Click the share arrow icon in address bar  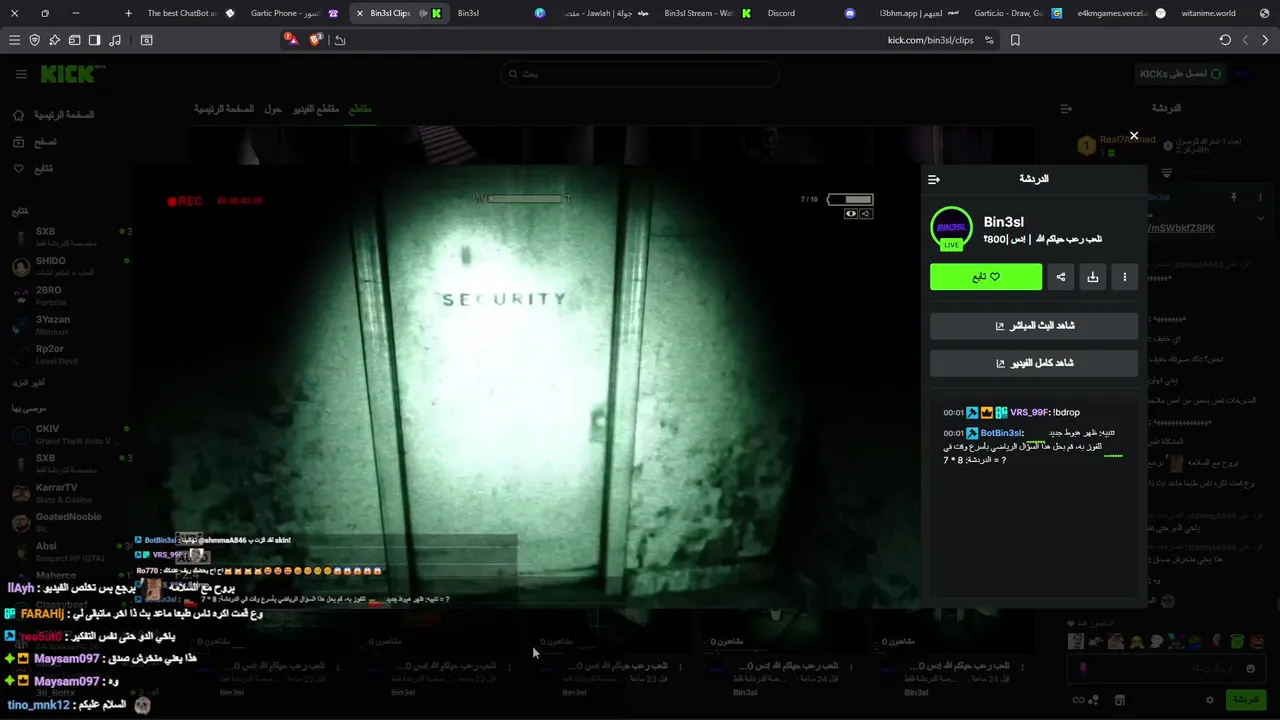pos(340,40)
